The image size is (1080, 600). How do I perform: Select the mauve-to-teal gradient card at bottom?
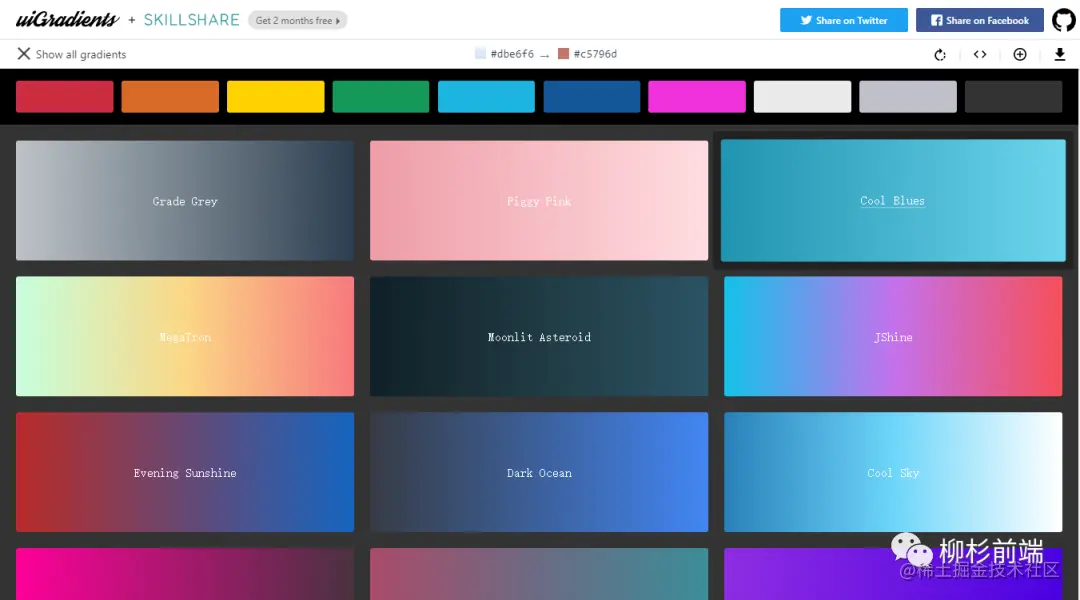click(539, 574)
